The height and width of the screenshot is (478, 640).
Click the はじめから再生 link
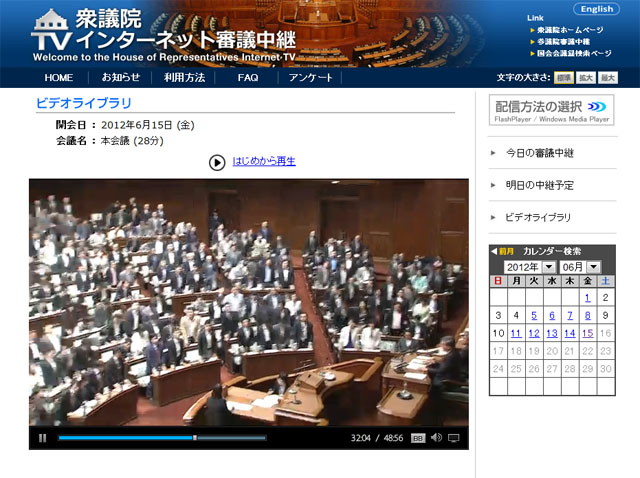[264, 161]
